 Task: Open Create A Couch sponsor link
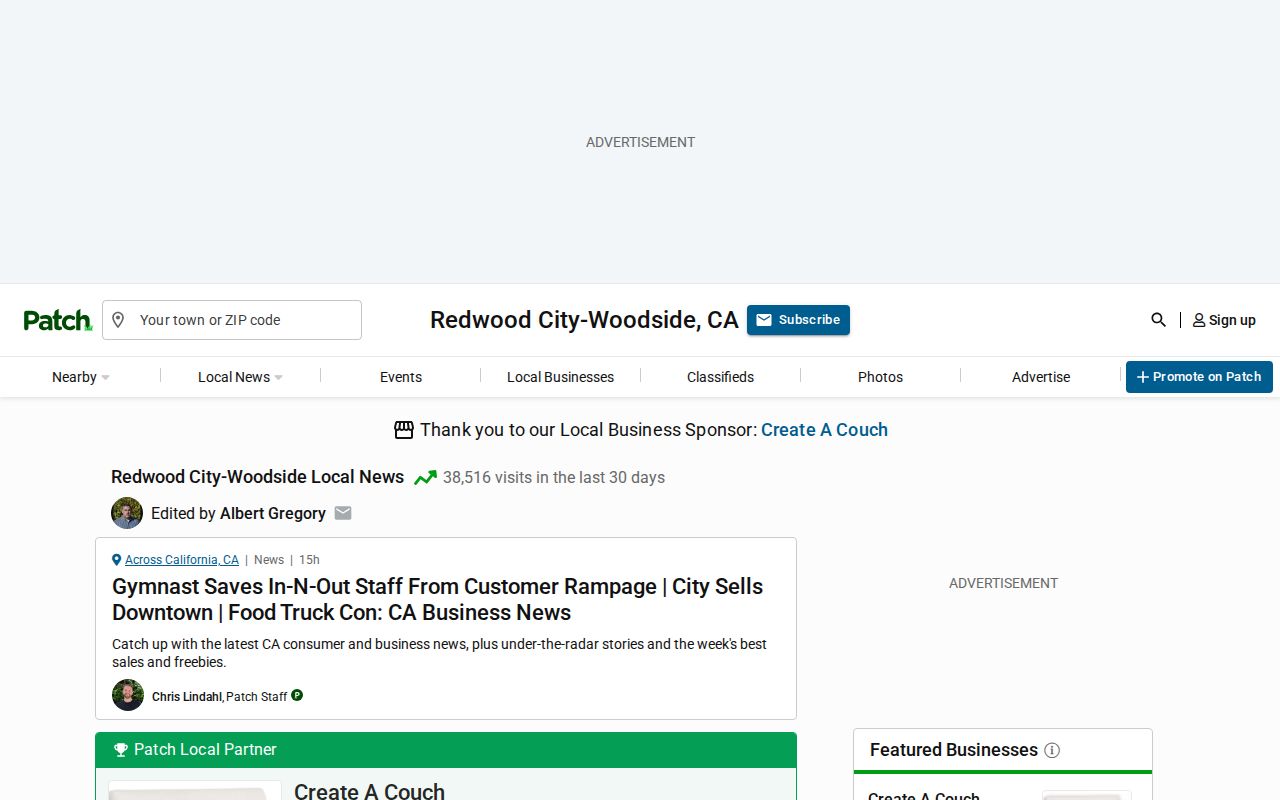(824, 430)
